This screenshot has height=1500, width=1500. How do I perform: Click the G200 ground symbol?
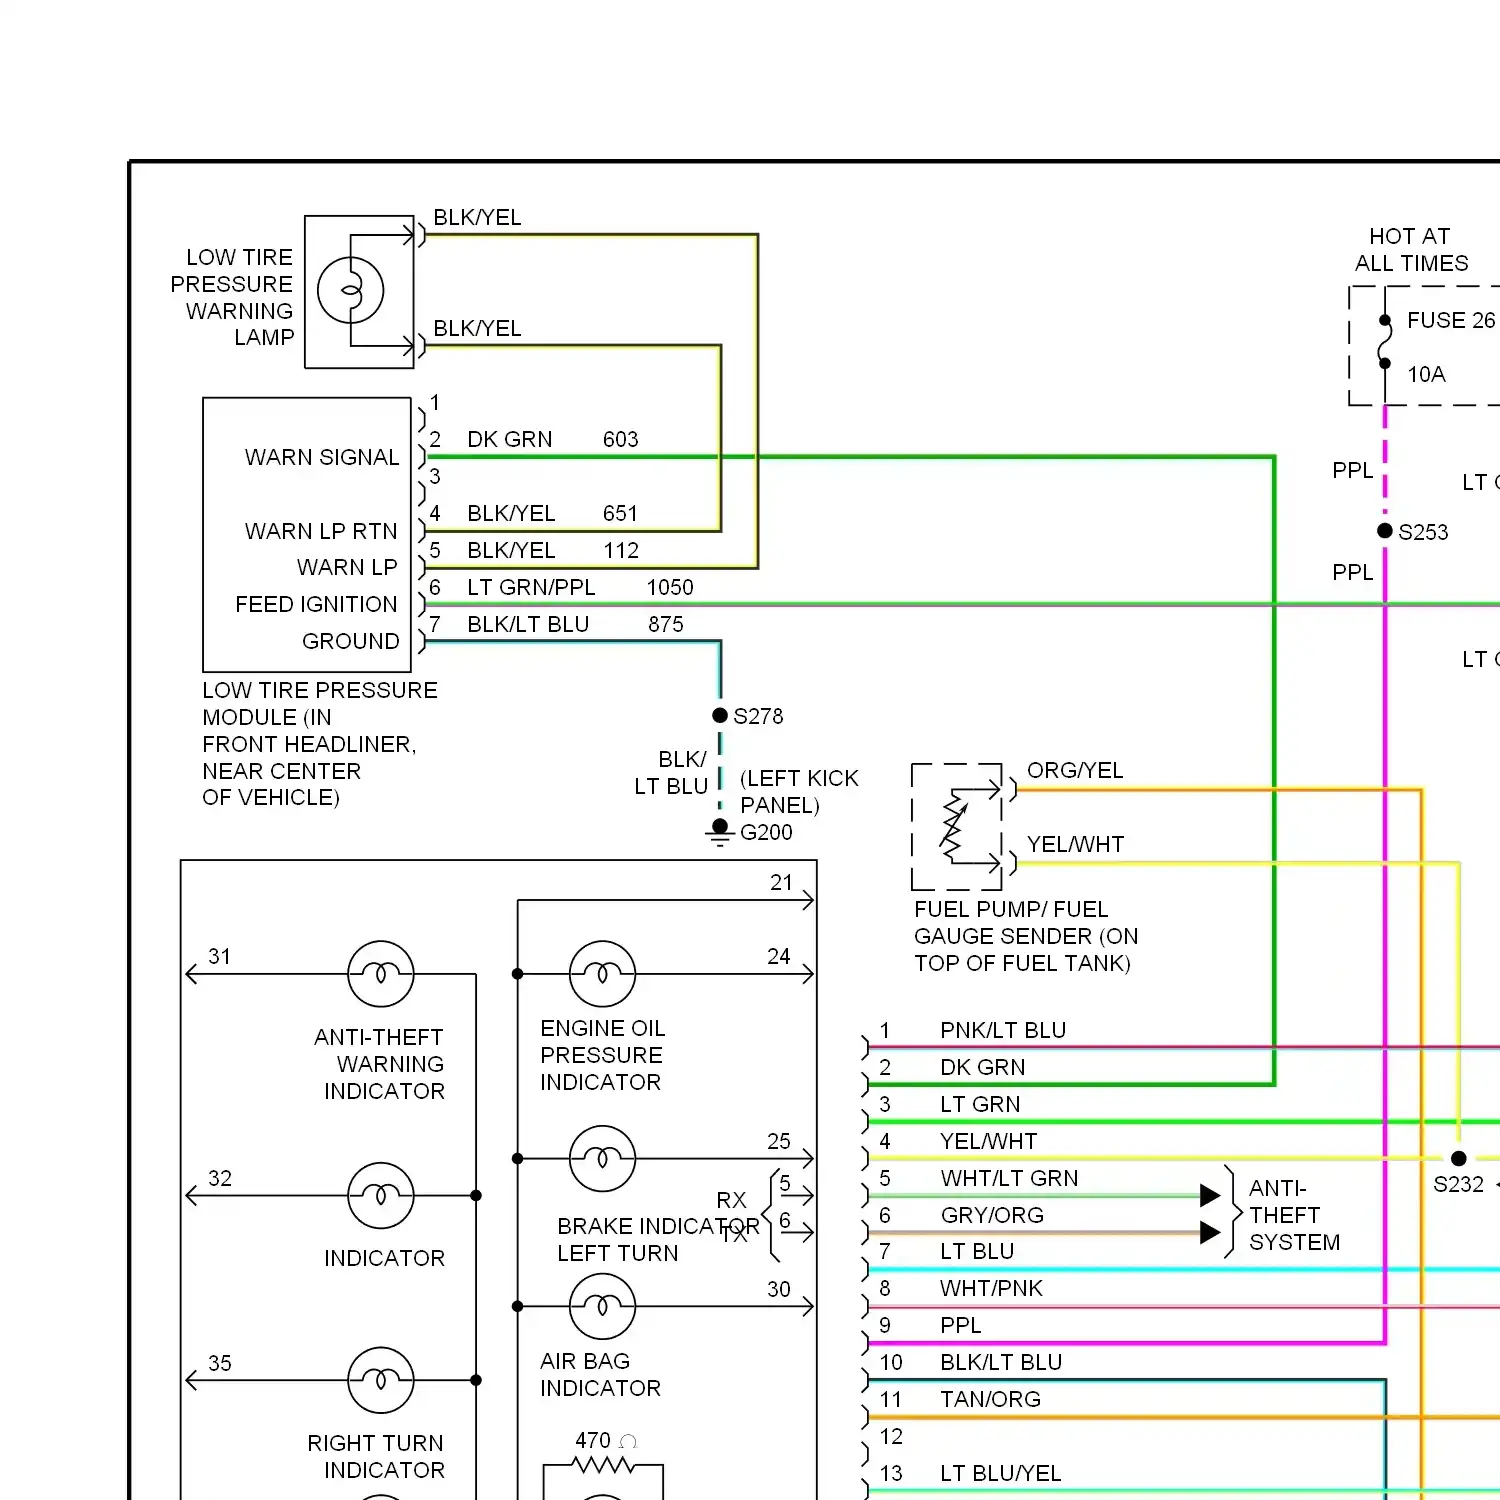(720, 832)
